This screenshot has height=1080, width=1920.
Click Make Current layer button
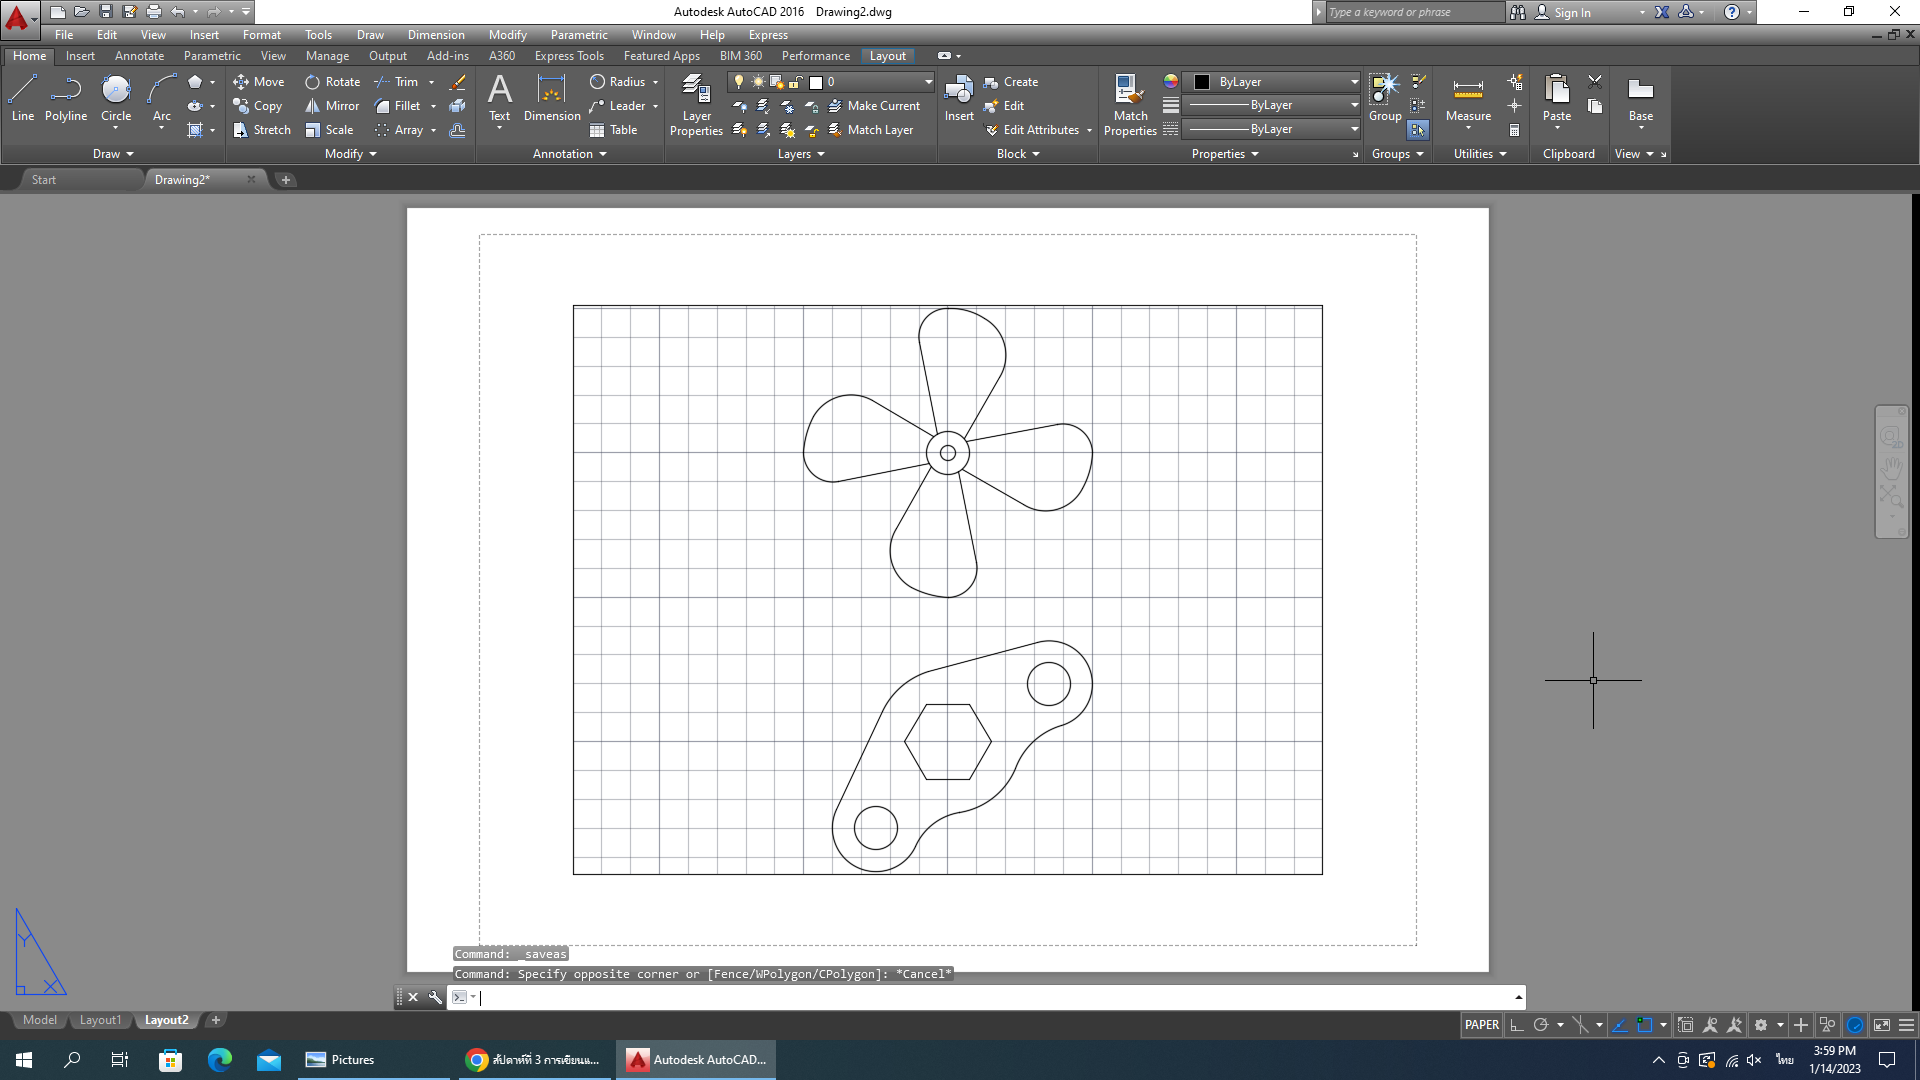coord(874,106)
